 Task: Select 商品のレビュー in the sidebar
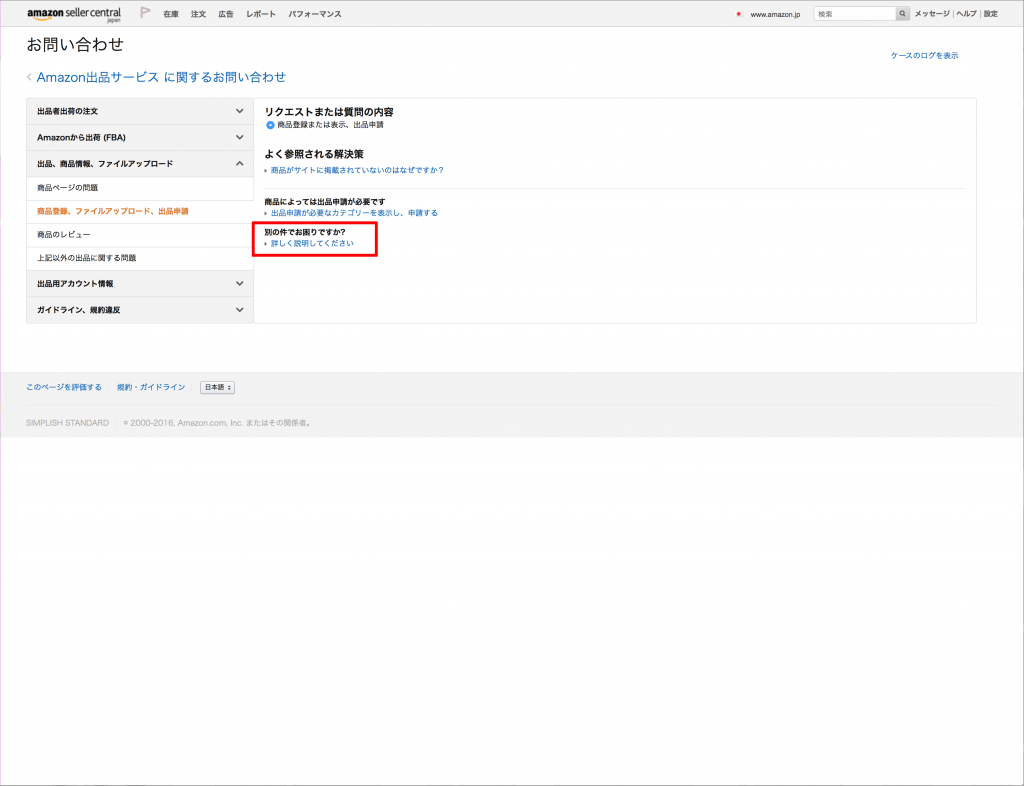coord(140,235)
